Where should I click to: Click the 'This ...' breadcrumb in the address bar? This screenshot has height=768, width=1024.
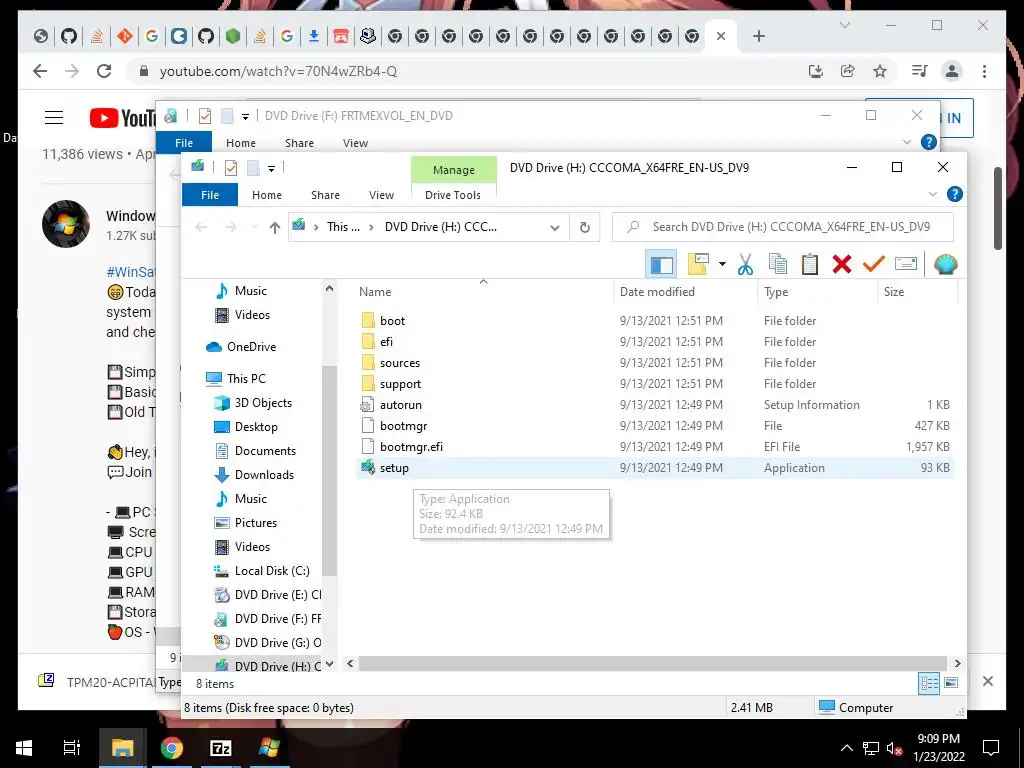pos(343,227)
